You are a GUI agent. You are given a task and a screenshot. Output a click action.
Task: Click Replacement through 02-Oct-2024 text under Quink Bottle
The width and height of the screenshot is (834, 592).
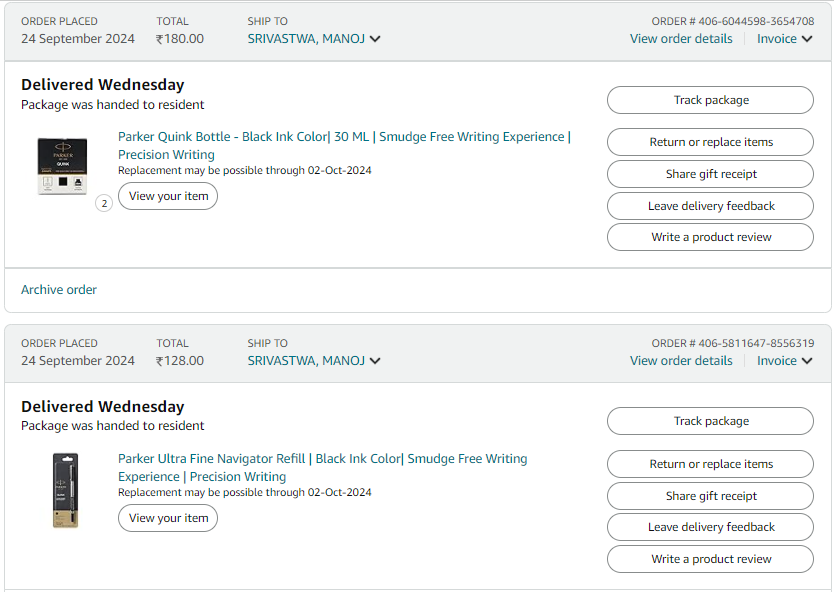click(245, 170)
